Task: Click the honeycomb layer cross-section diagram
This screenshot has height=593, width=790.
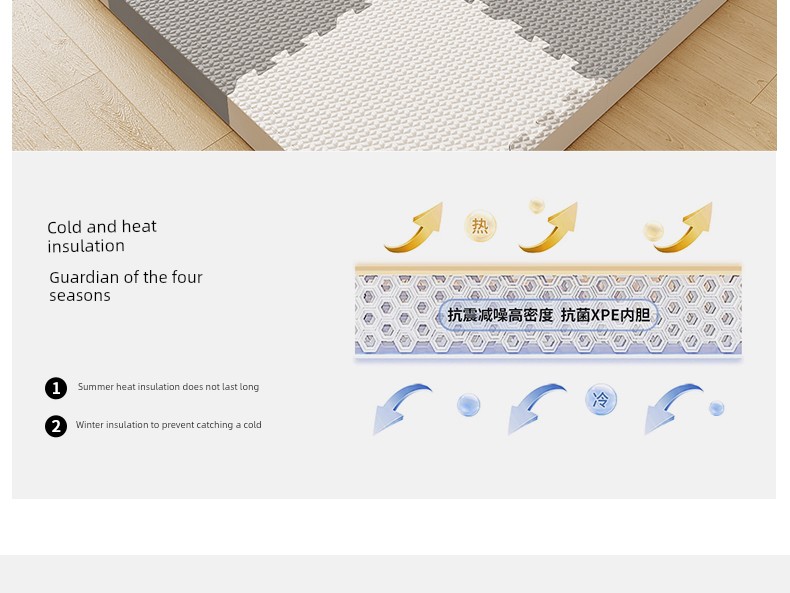Action: click(548, 312)
